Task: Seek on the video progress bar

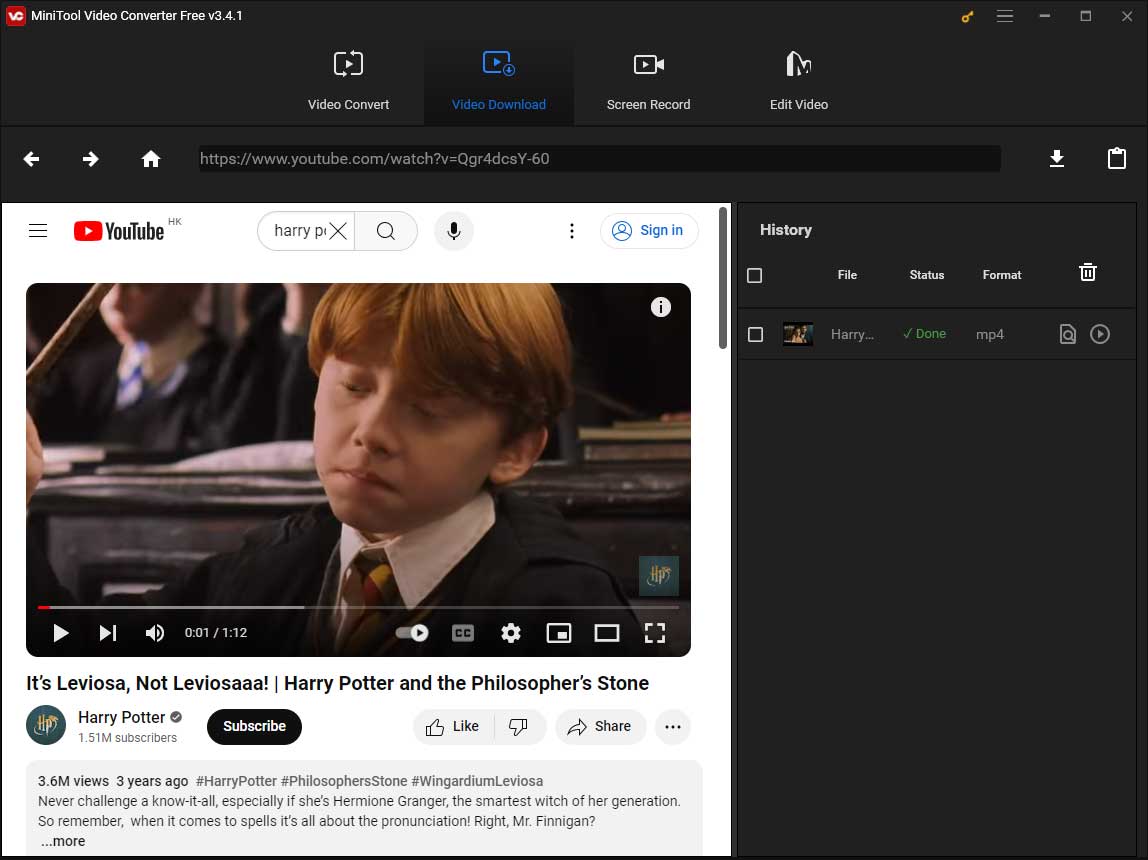Action: click(x=359, y=607)
